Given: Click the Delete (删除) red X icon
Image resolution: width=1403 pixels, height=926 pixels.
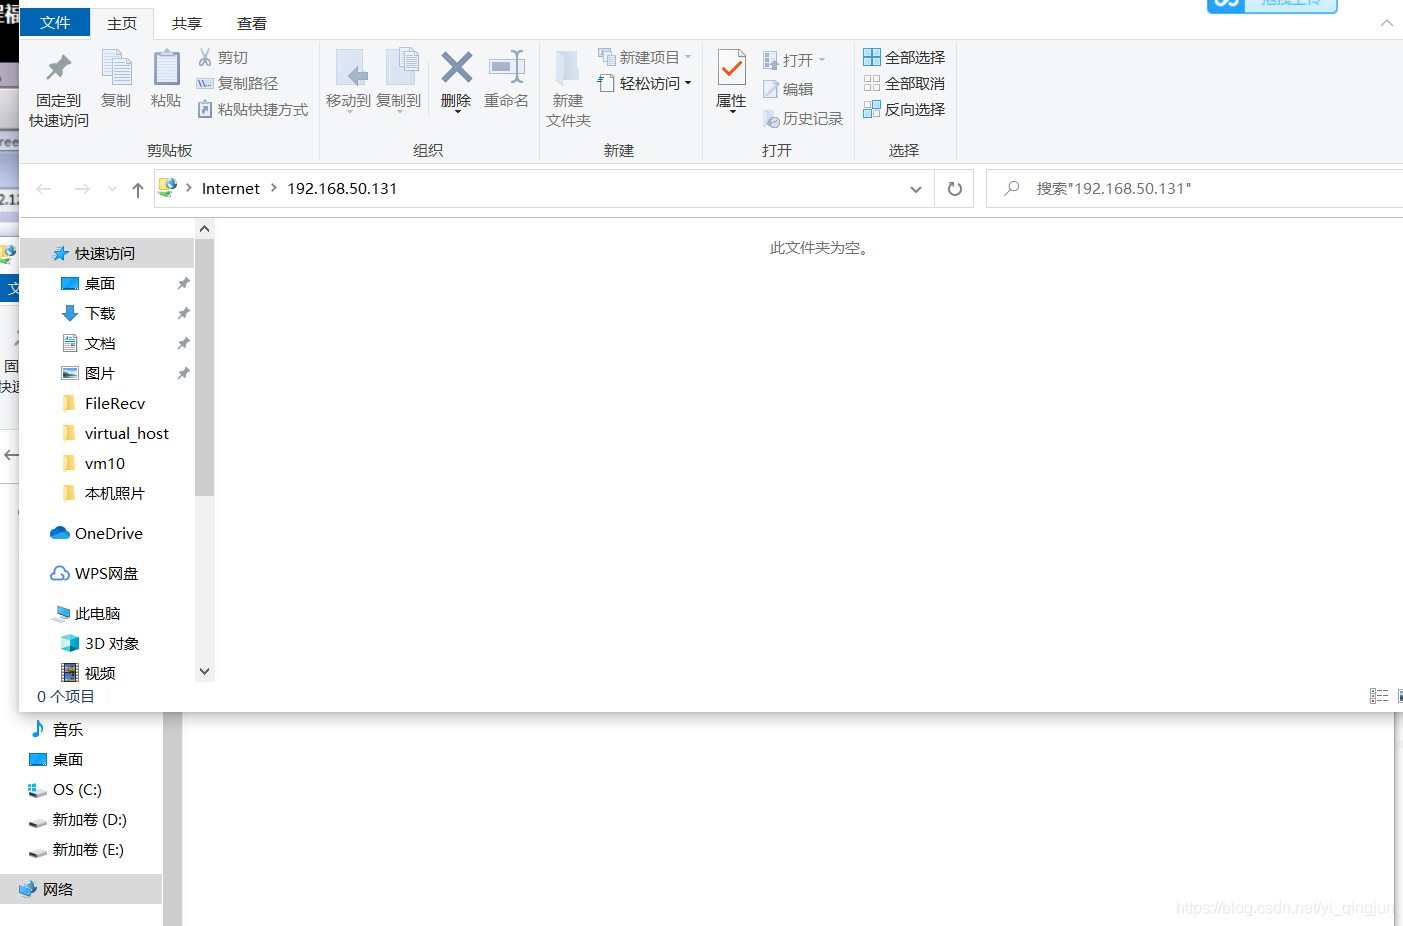Looking at the screenshot, I should (x=456, y=67).
